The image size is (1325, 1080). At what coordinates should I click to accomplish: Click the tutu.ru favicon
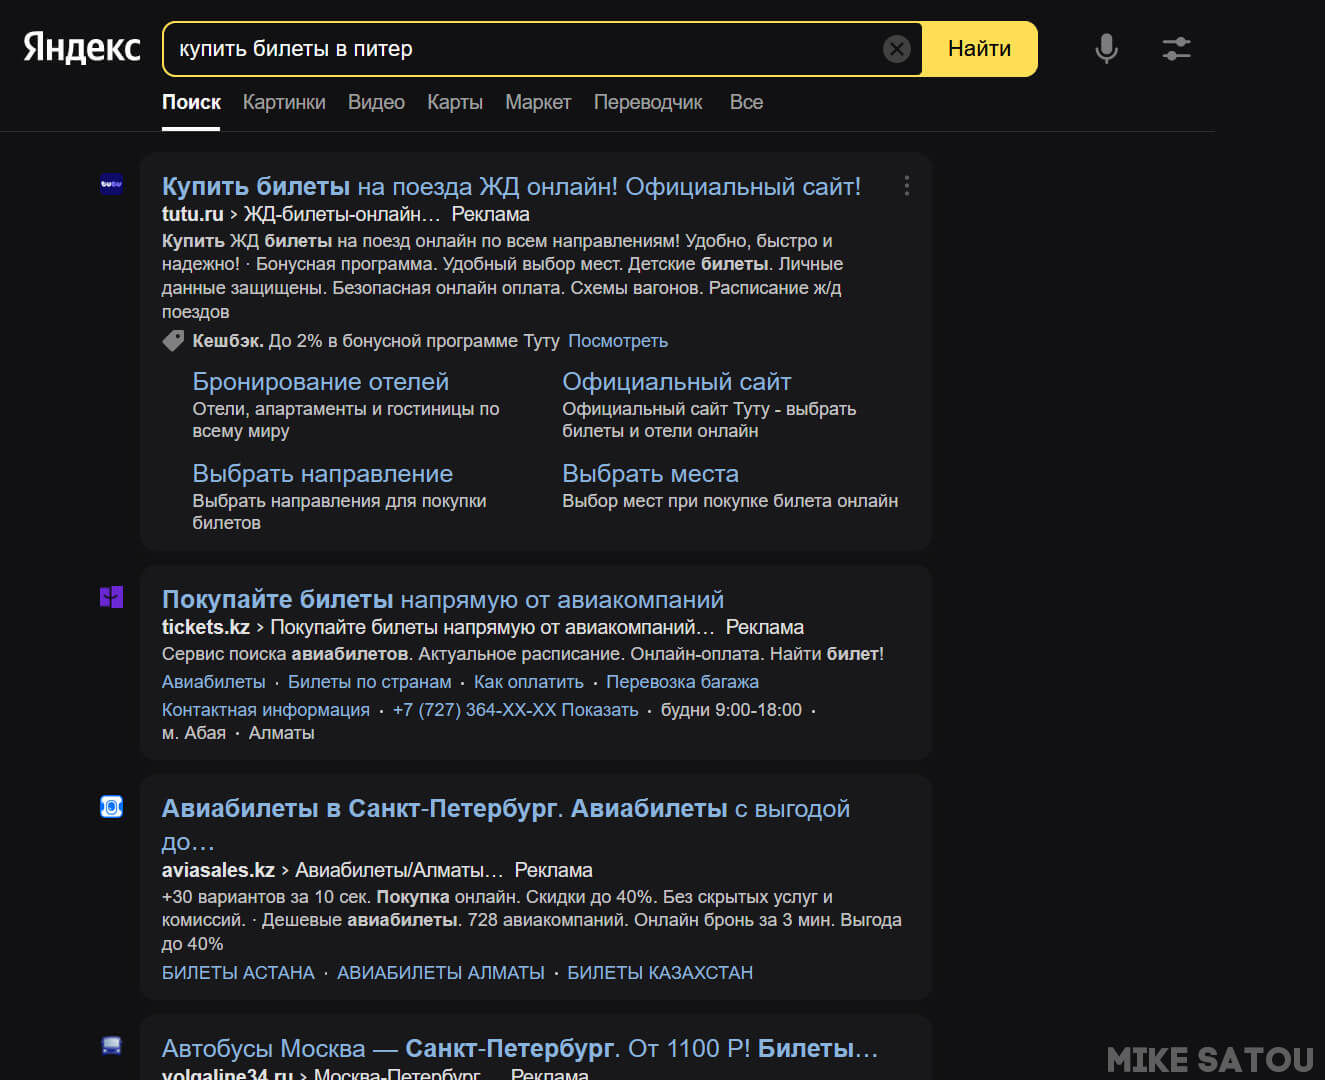(111, 184)
